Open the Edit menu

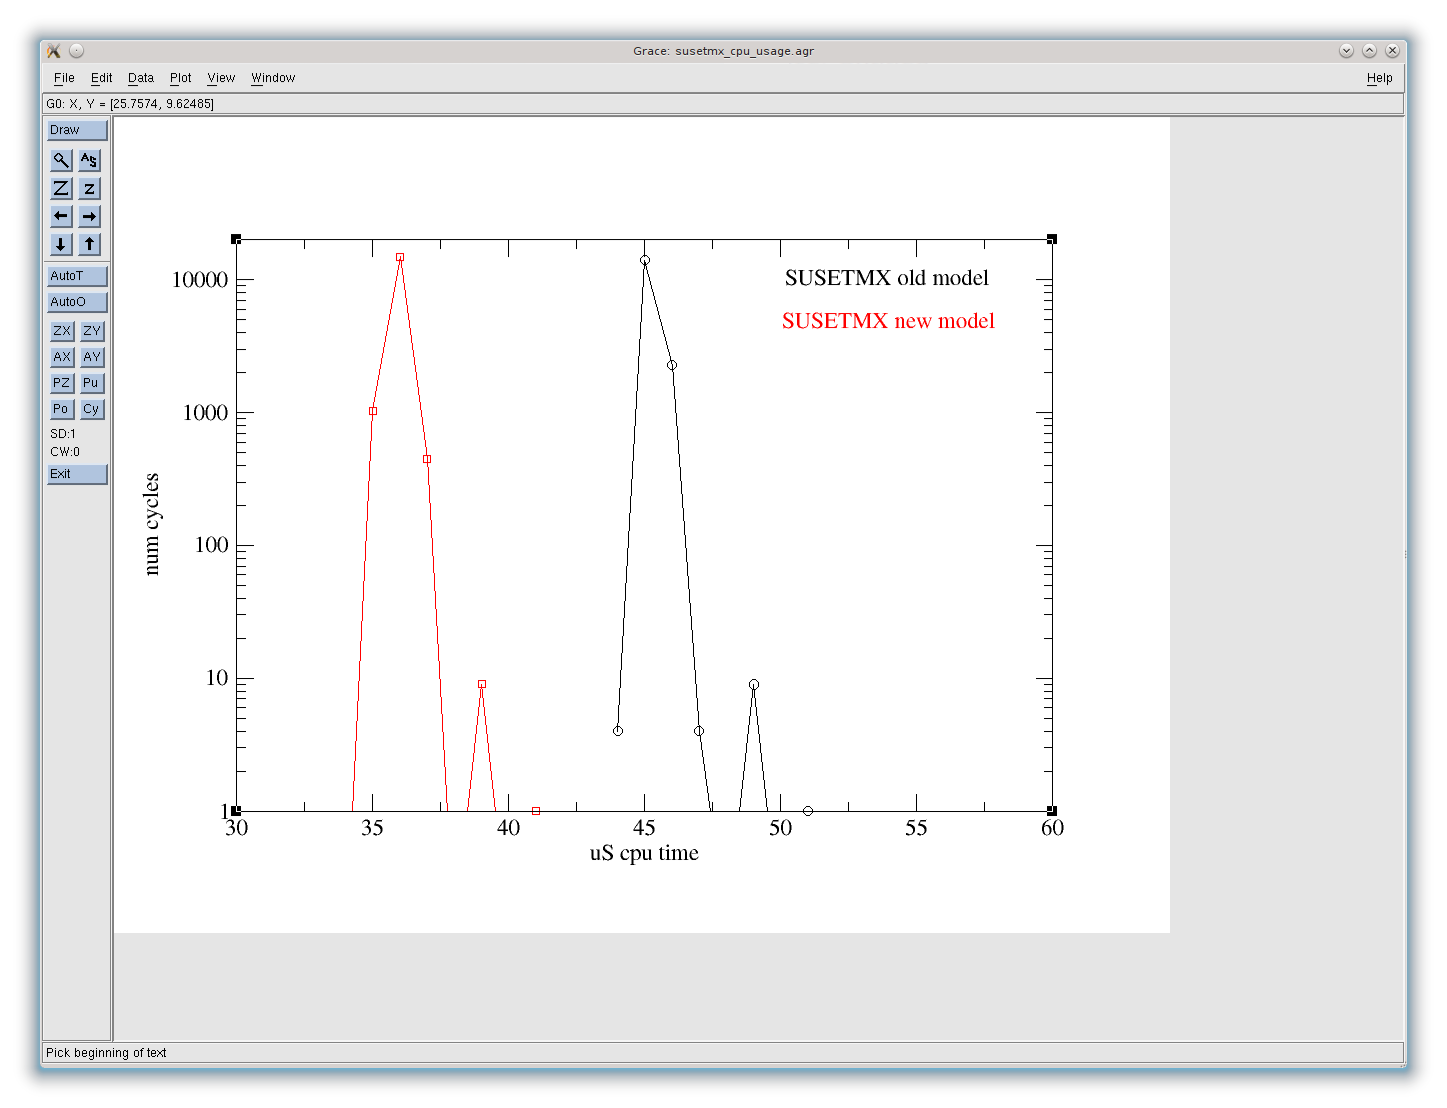tap(101, 78)
